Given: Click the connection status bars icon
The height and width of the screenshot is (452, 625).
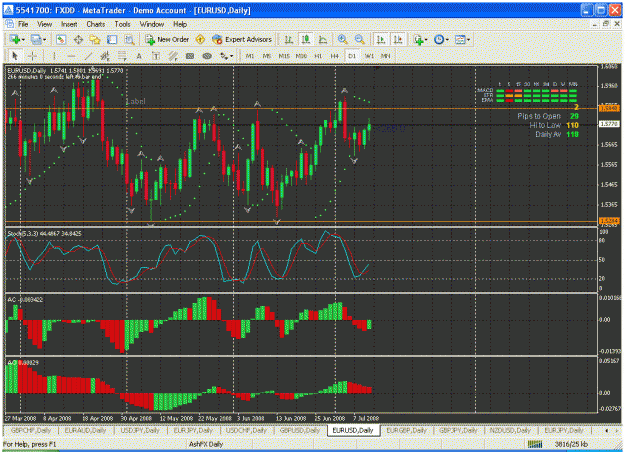Looking at the screenshot, I should 535,444.
